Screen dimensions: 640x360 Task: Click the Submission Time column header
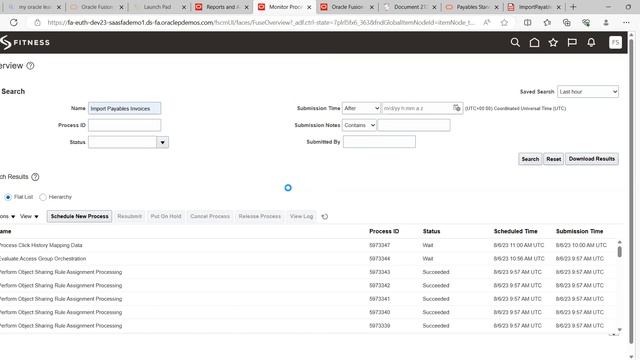click(580, 231)
